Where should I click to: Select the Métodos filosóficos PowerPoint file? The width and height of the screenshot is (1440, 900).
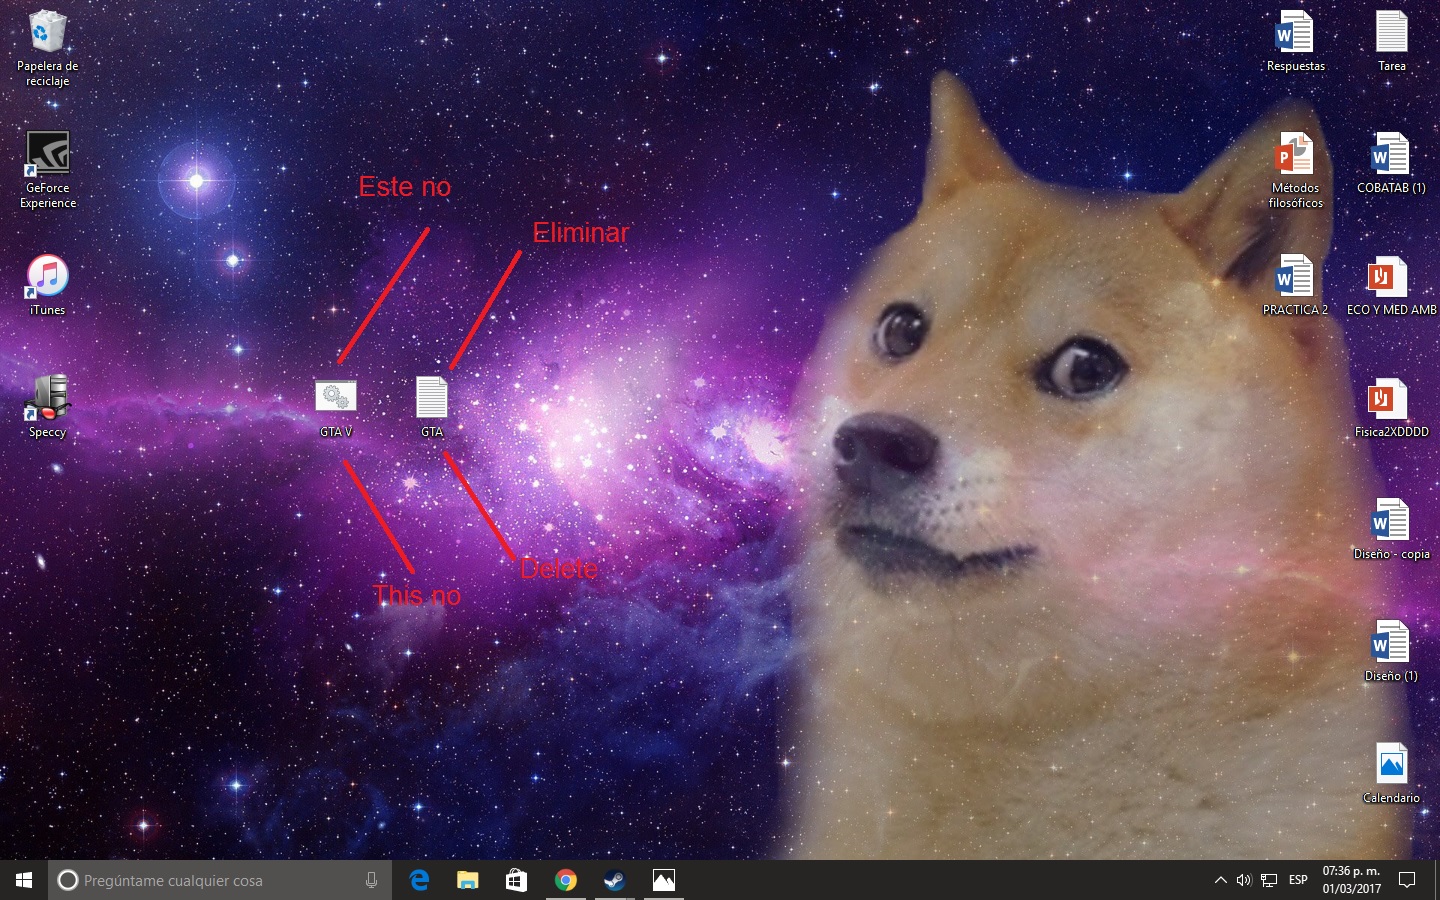(x=1295, y=170)
